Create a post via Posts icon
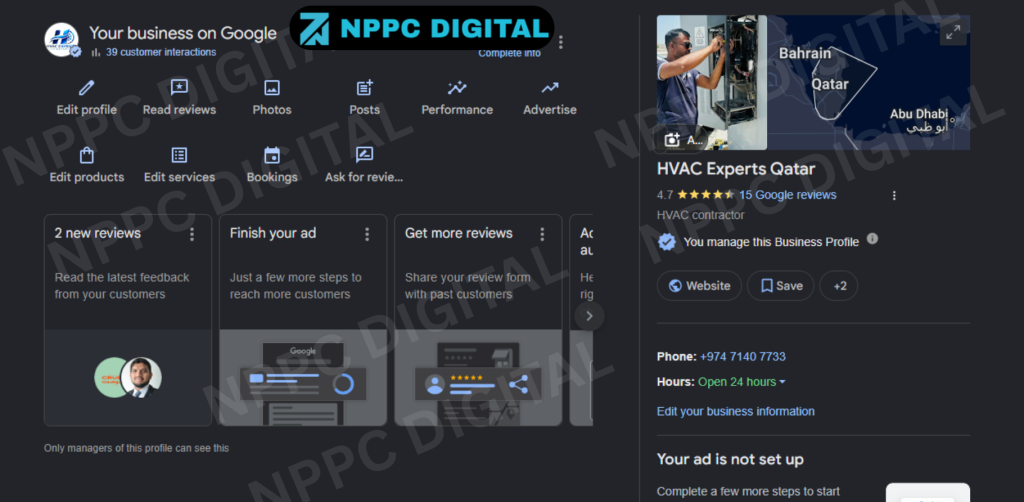 (364, 87)
